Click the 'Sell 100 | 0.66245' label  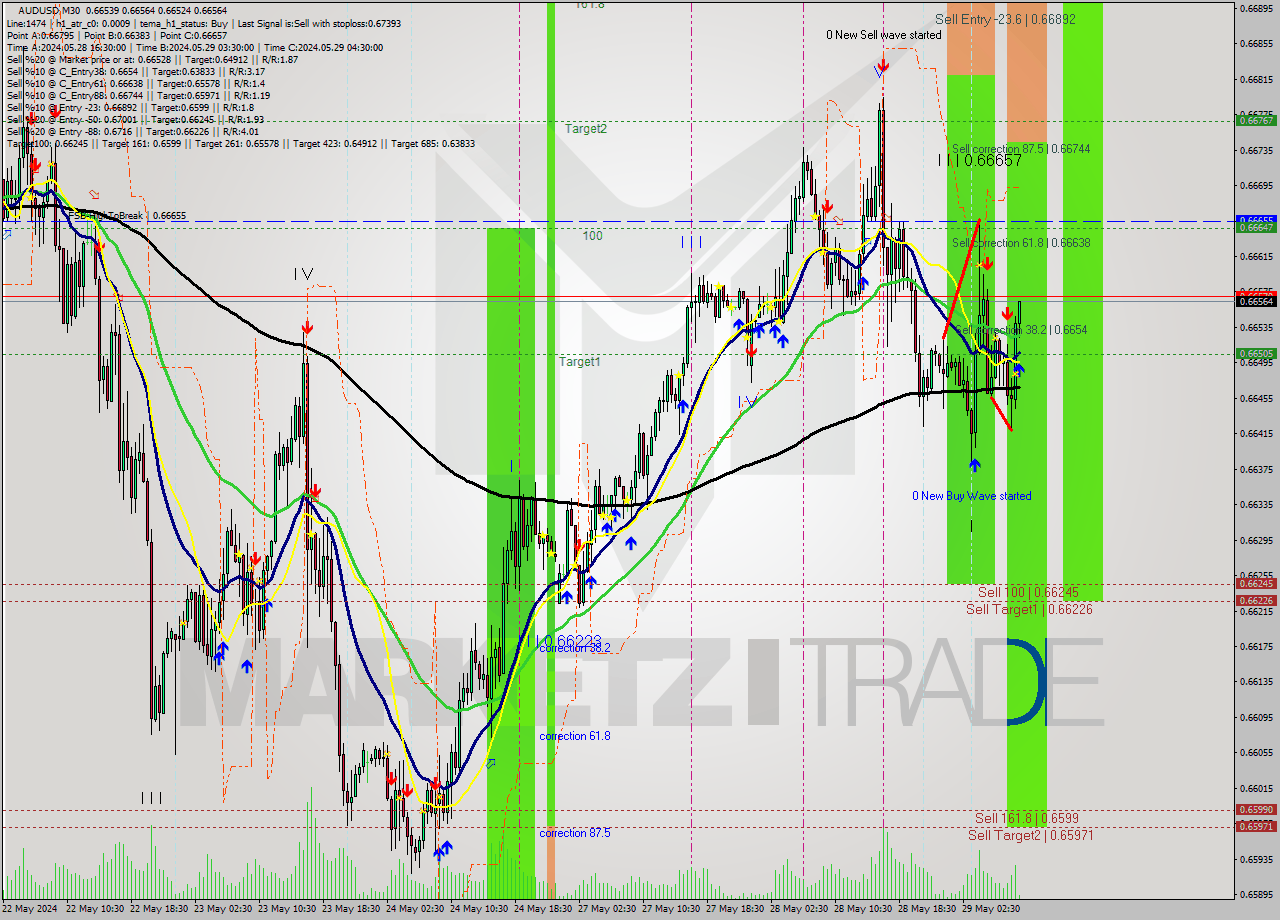(1028, 593)
